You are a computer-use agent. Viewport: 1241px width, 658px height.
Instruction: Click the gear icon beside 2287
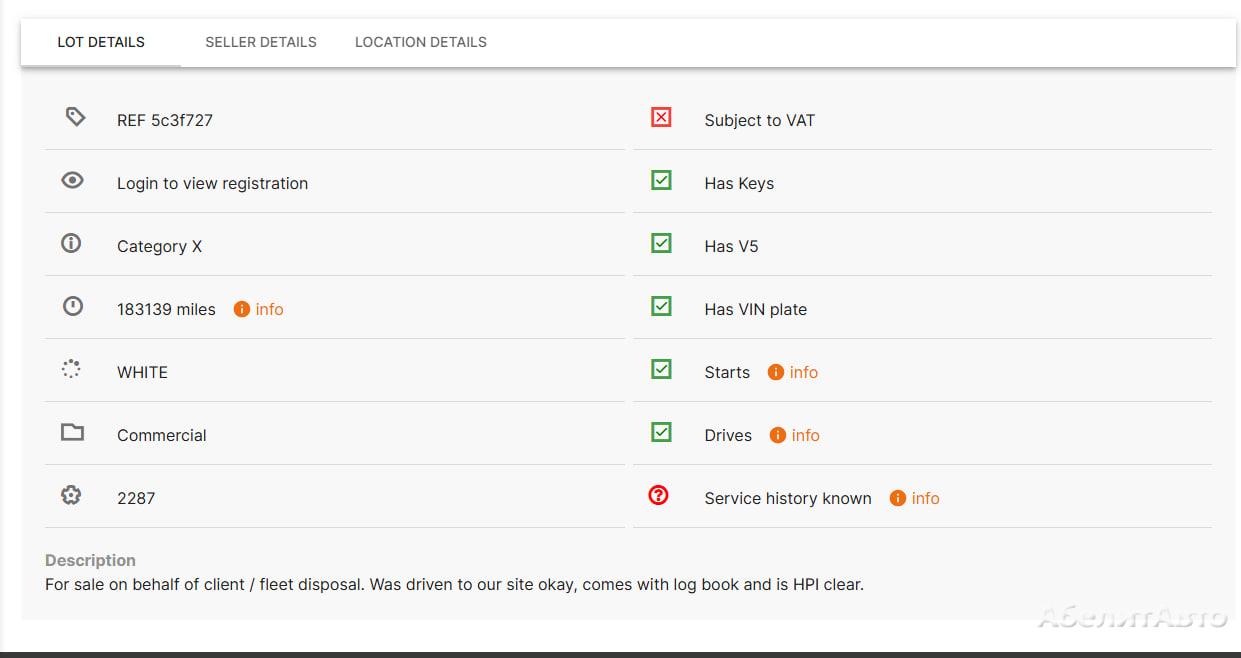[71, 495]
